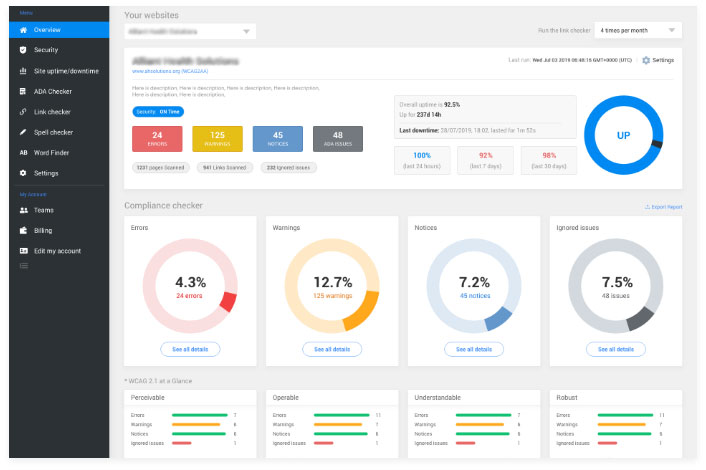Click the Last downtime text line
The image size is (706, 470).
tap(467, 131)
